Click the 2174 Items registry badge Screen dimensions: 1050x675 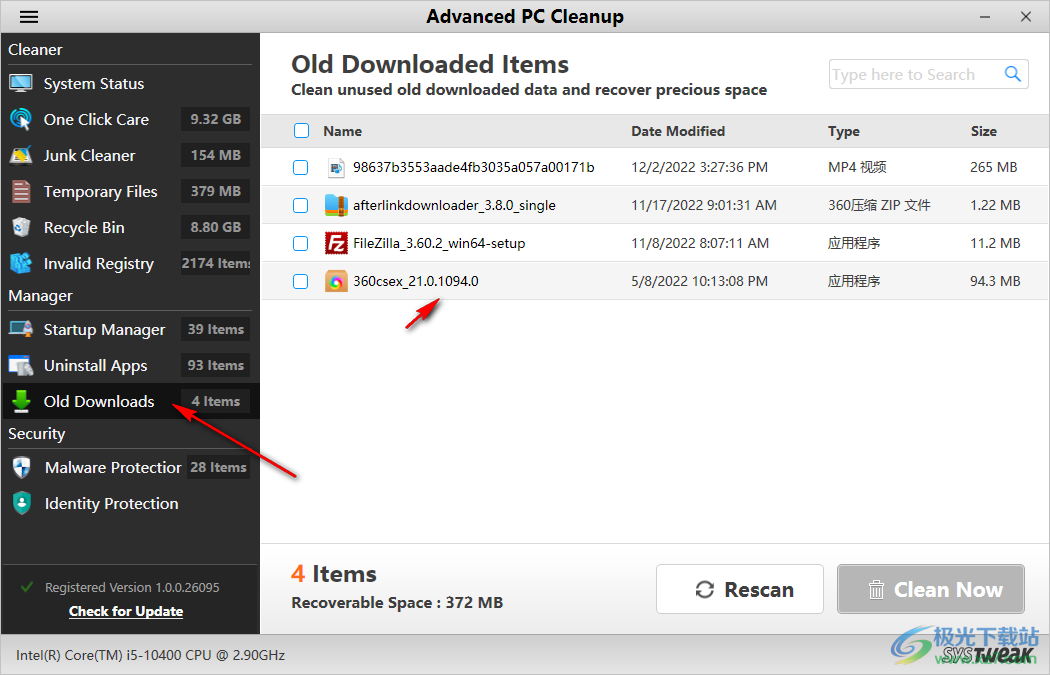(216, 263)
